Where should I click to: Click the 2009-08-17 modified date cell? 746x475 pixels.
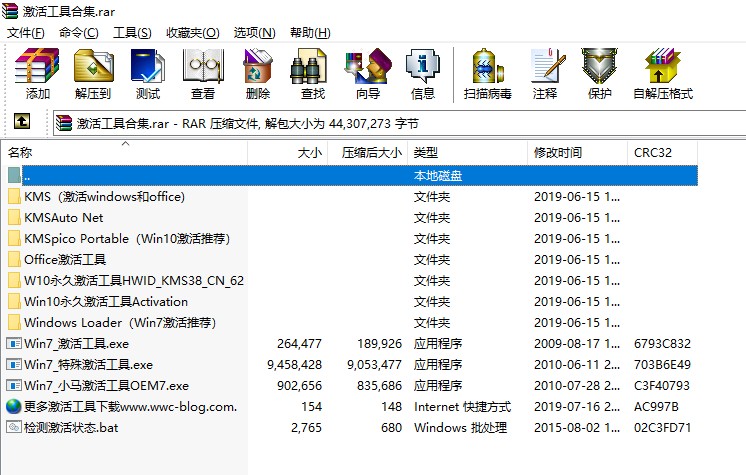(x=577, y=344)
